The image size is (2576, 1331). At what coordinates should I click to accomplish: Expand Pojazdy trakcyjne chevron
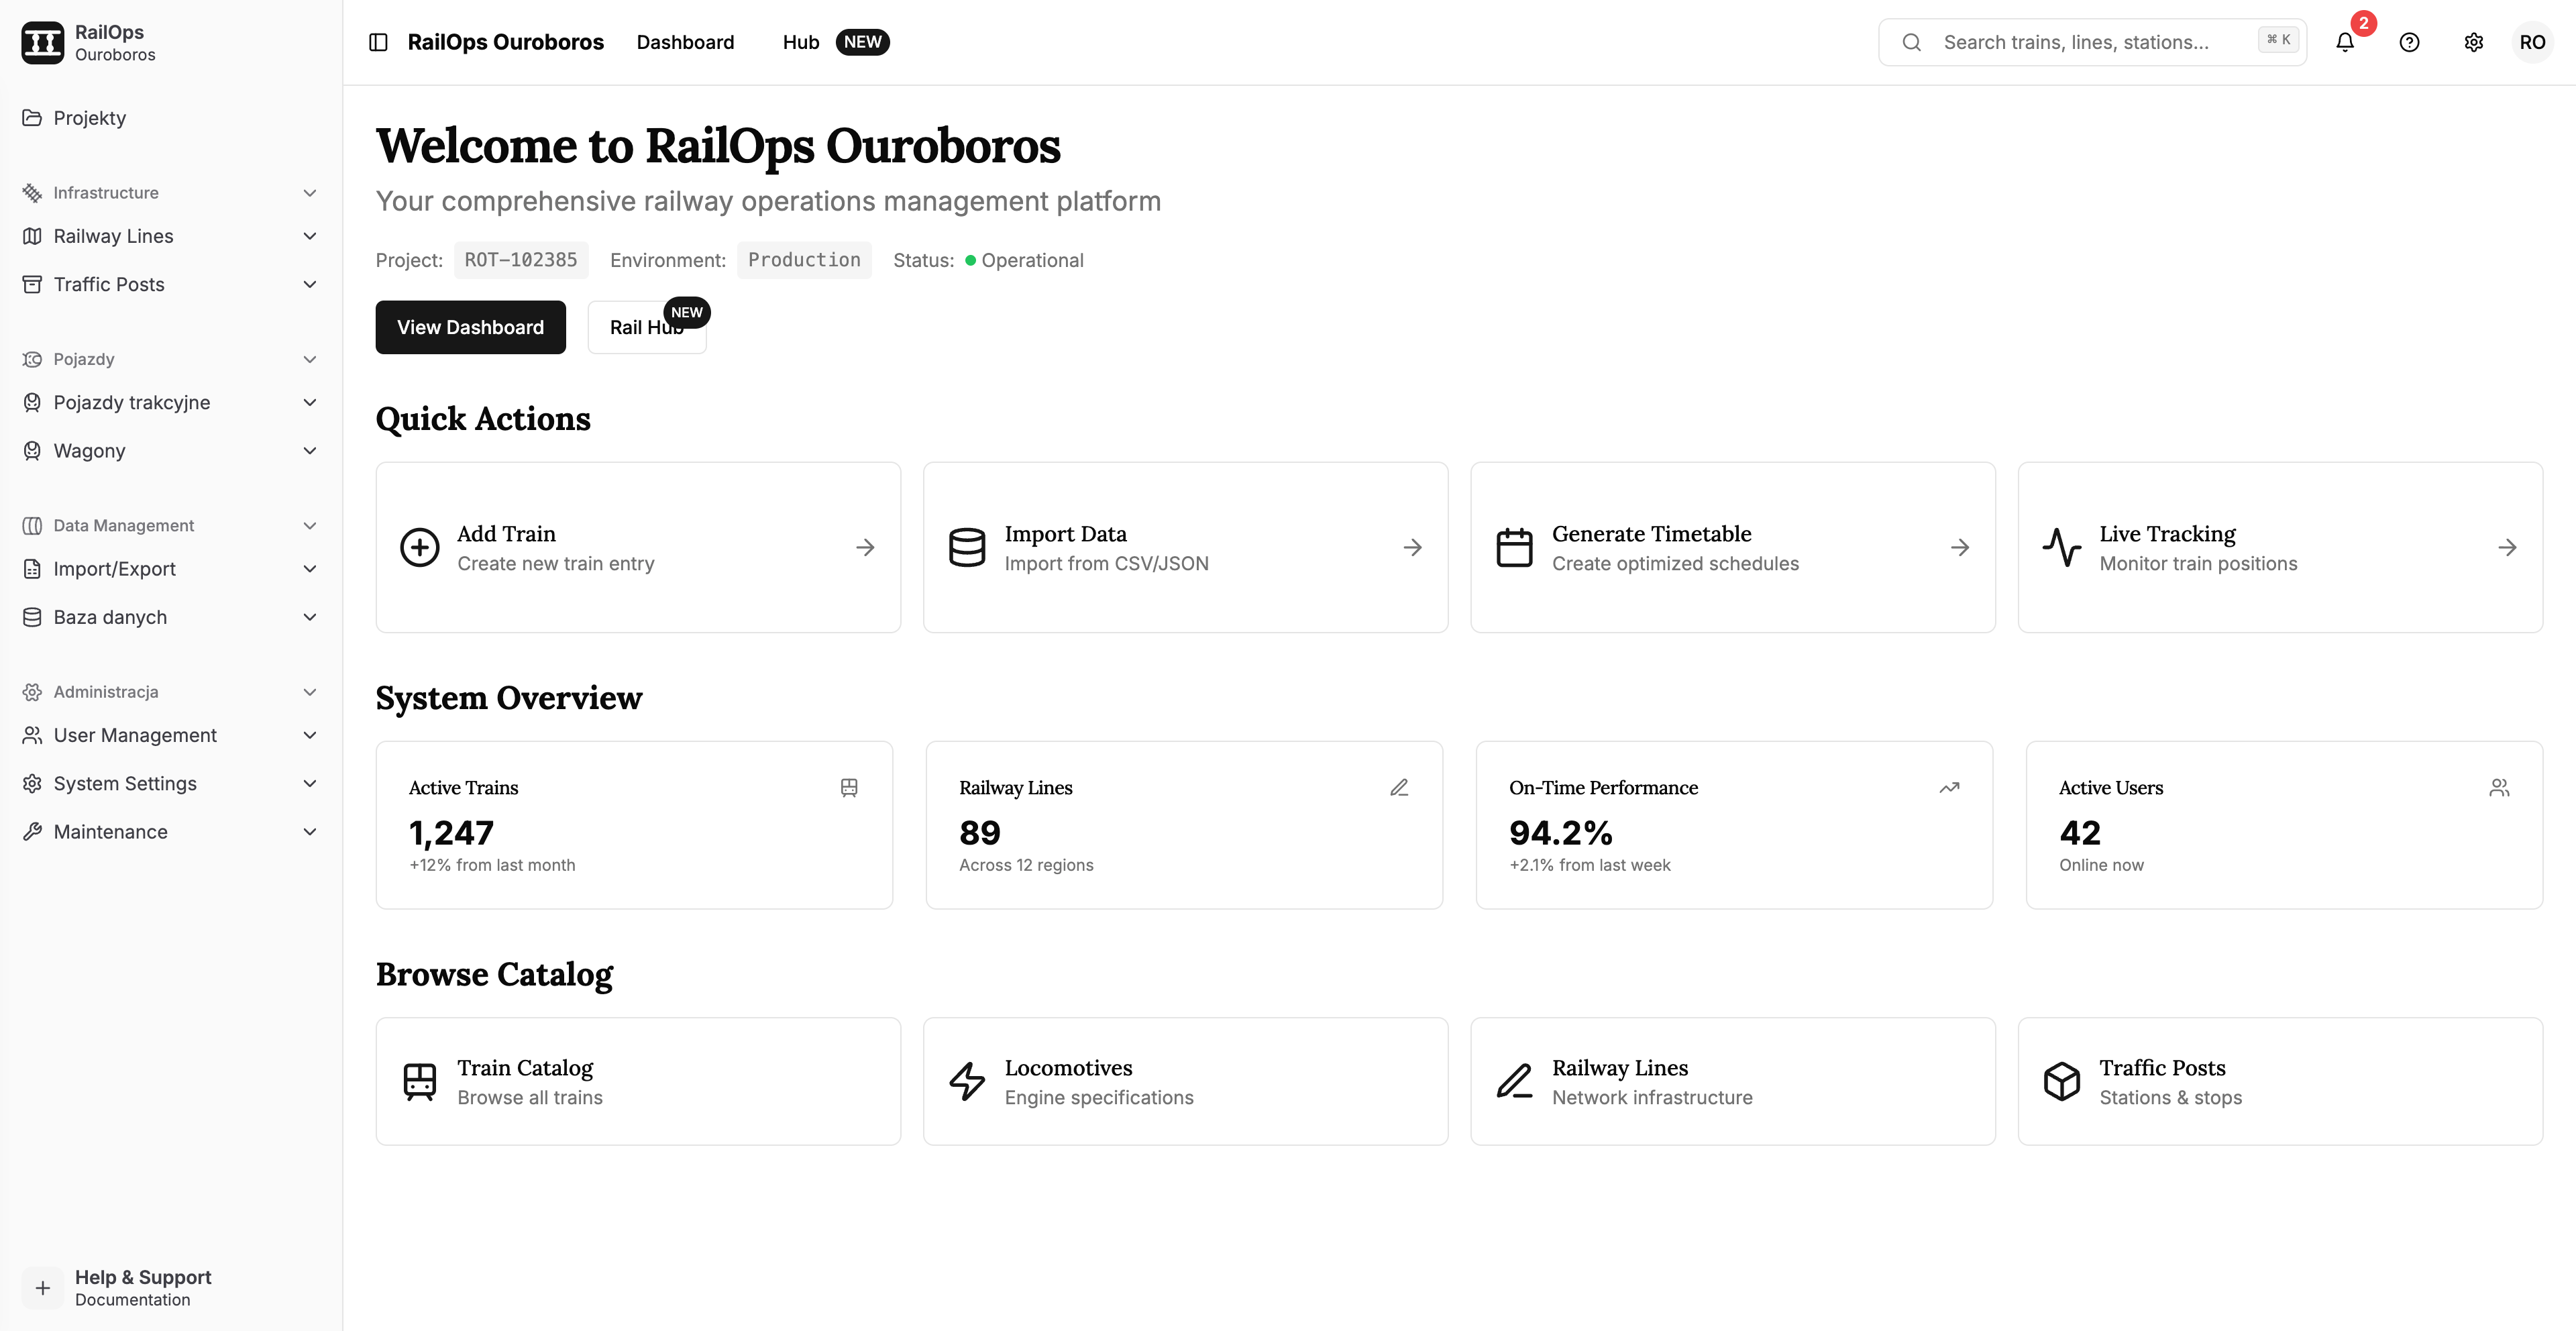[310, 402]
